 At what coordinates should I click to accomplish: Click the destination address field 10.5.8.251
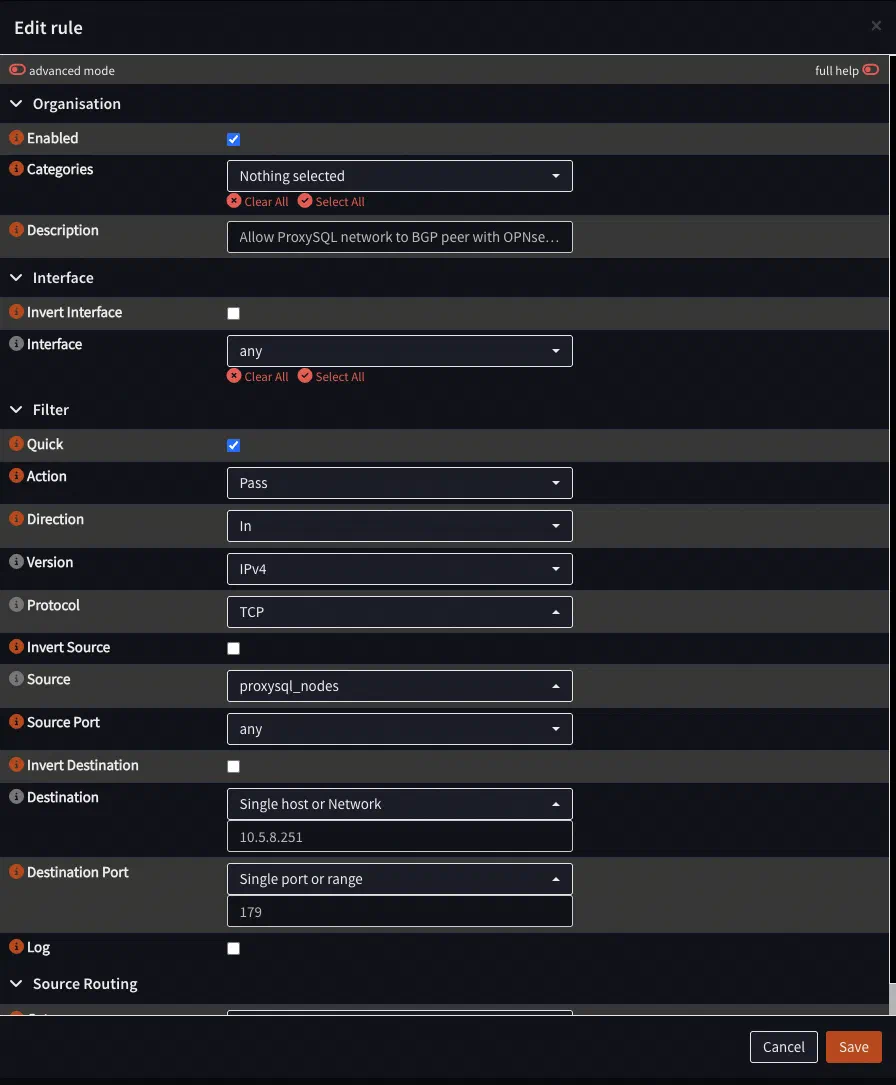(400, 837)
